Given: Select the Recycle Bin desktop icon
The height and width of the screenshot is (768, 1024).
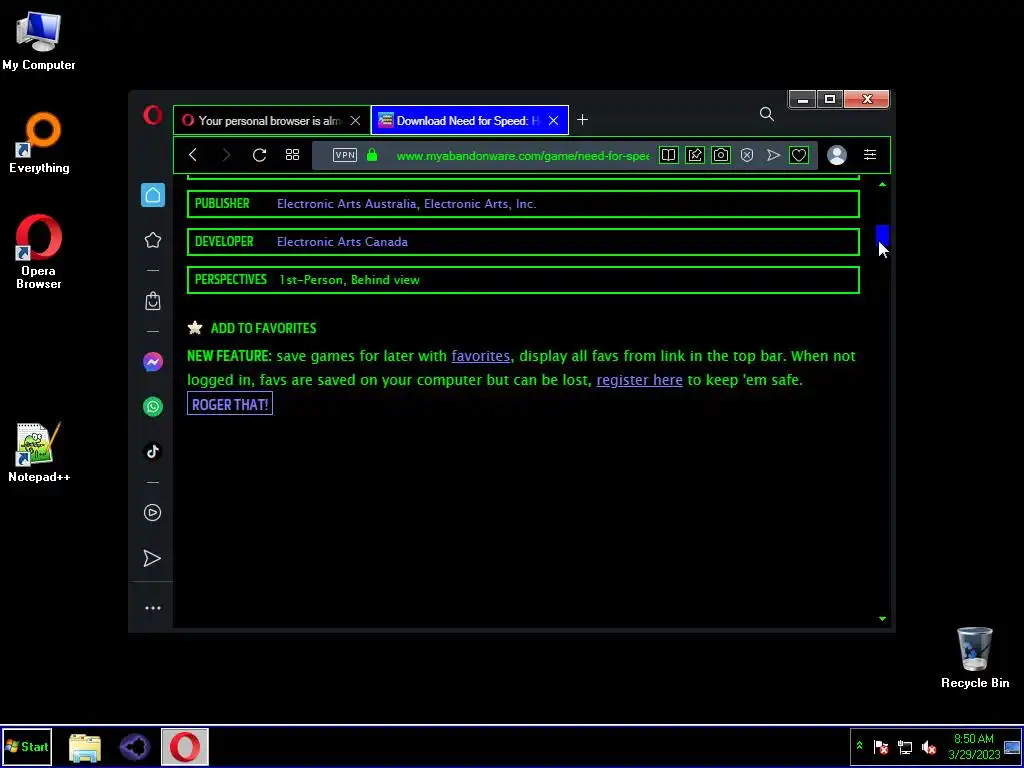Looking at the screenshot, I should [x=975, y=658].
